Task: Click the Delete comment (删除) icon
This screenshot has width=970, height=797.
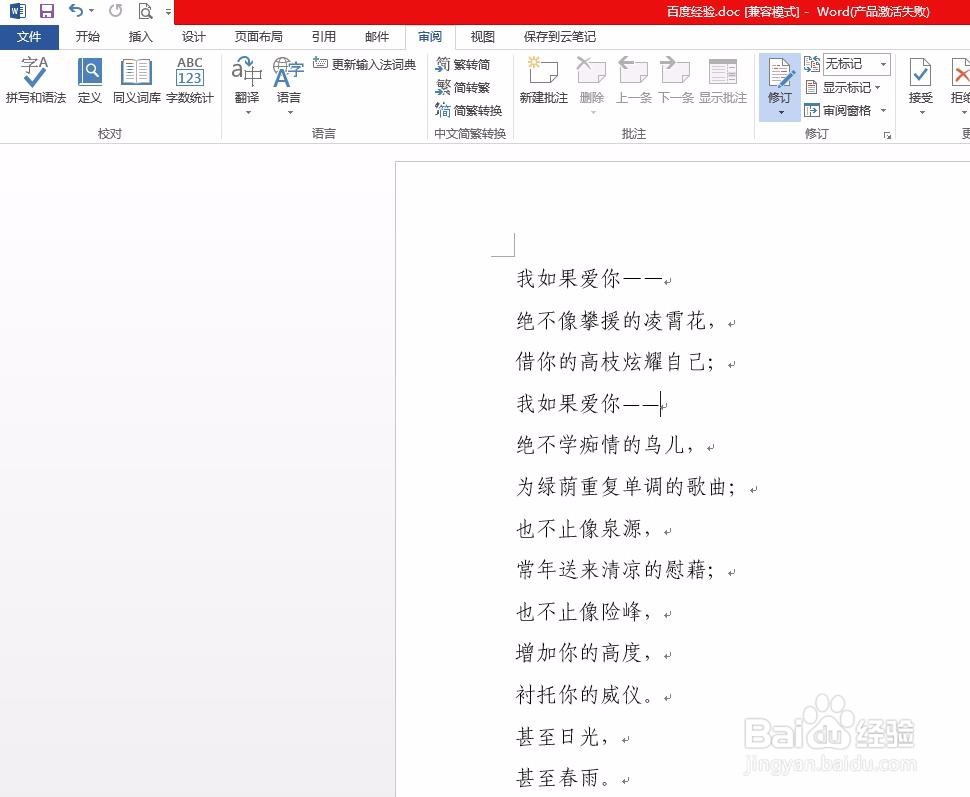Action: tap(591, 73)
